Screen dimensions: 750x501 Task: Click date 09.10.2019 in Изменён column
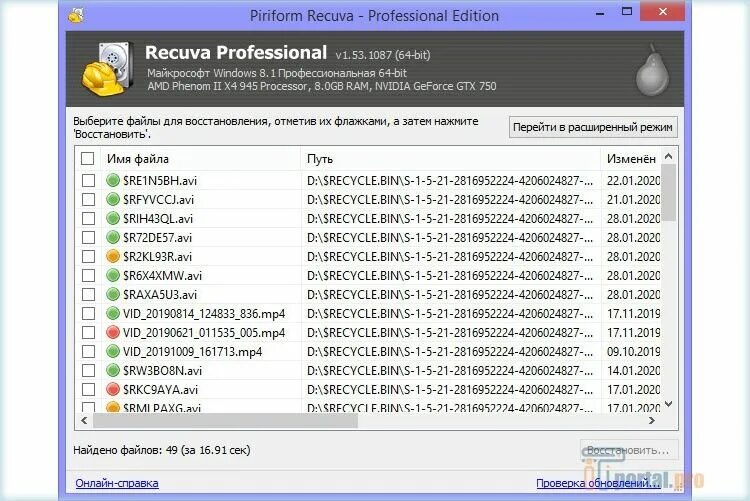pyautogui.click(x=633, y=352)
